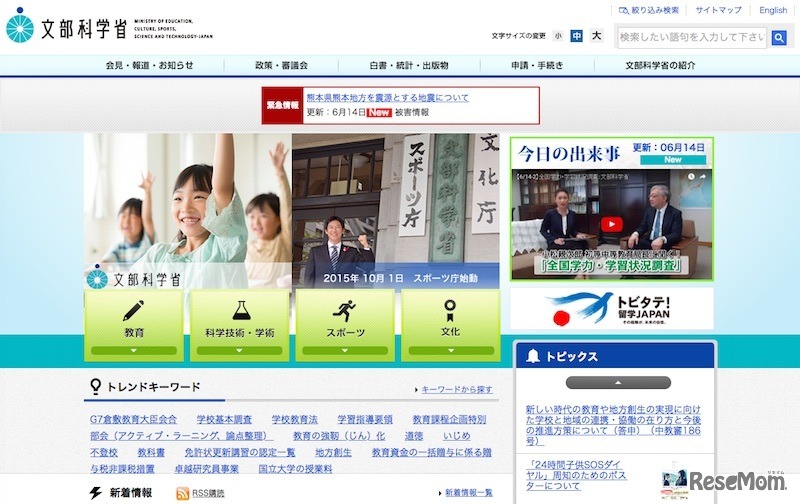Click the MEXT logo in the header
Image resolution: width=800 pixels, height=504 pixels.
point(109,27)
